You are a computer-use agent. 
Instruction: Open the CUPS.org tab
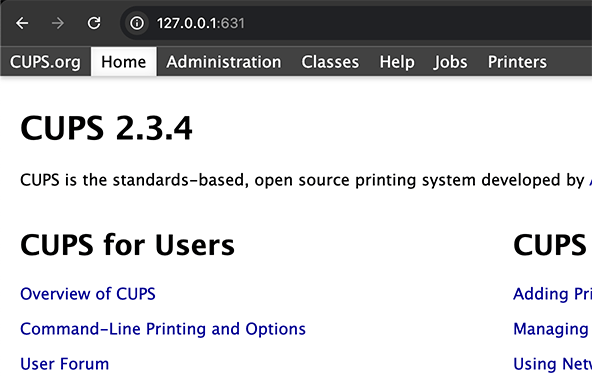pyautogui.click(x=45, y=62)
